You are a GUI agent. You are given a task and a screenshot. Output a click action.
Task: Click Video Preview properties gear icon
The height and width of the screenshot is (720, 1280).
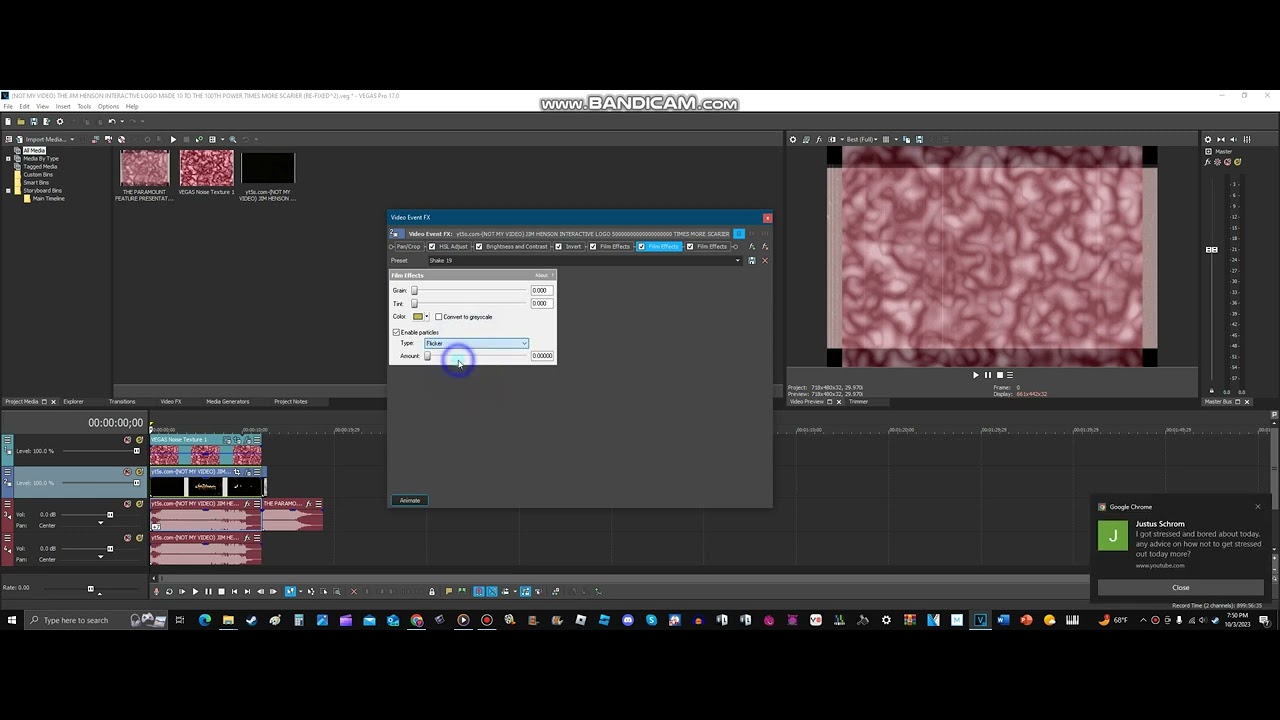click(793, 139)
